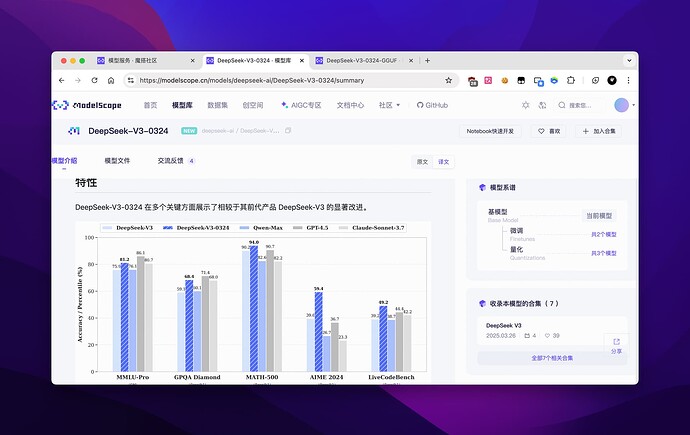690x435 pixels.
Task: Open a new browser tab
Action: click(427, 61)
